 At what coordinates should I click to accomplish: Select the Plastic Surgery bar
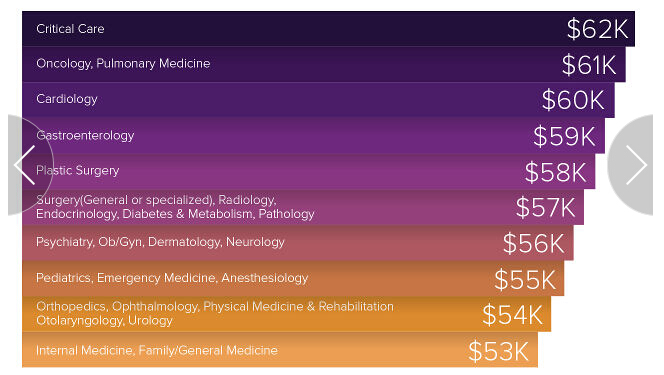[308, 171]
